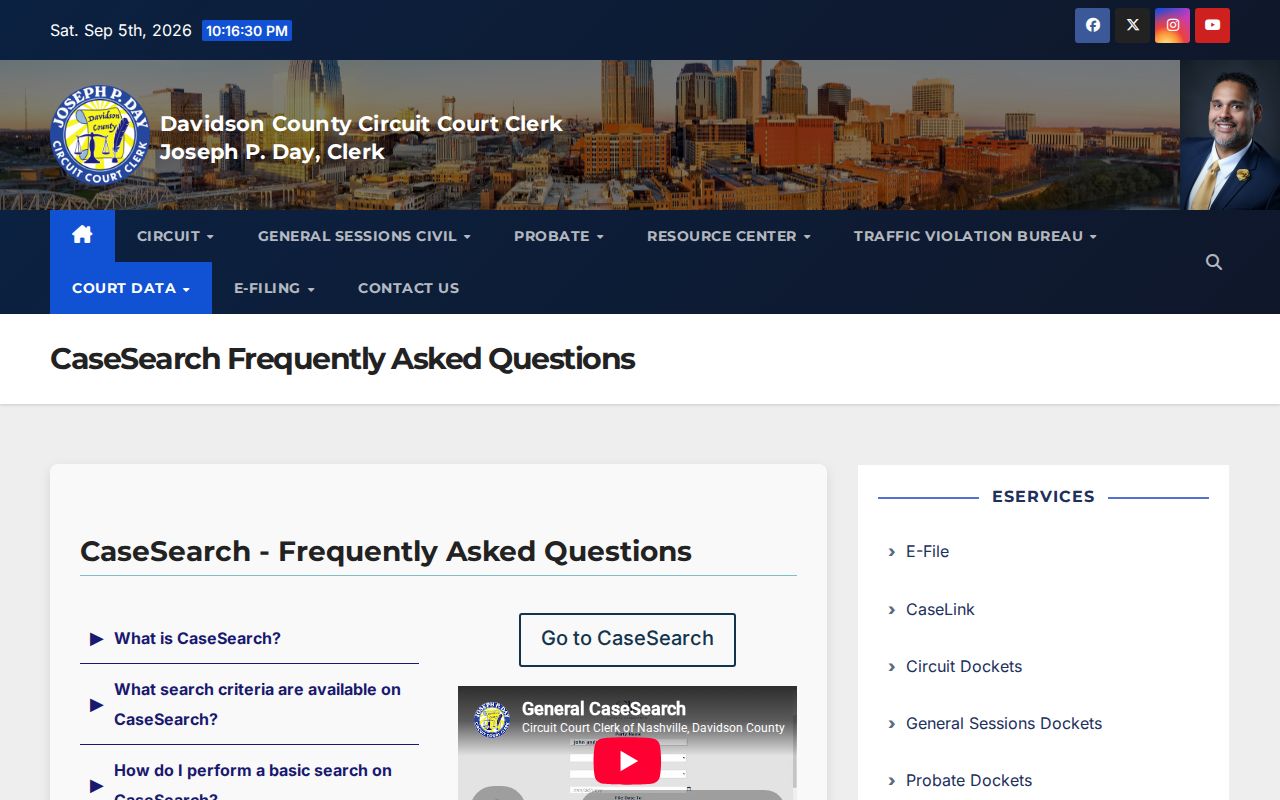Screen dimensions: 1280x800
Task: Open the General Sessions Dockets link
Action: pyautogui.click(x=1004, y=723)
